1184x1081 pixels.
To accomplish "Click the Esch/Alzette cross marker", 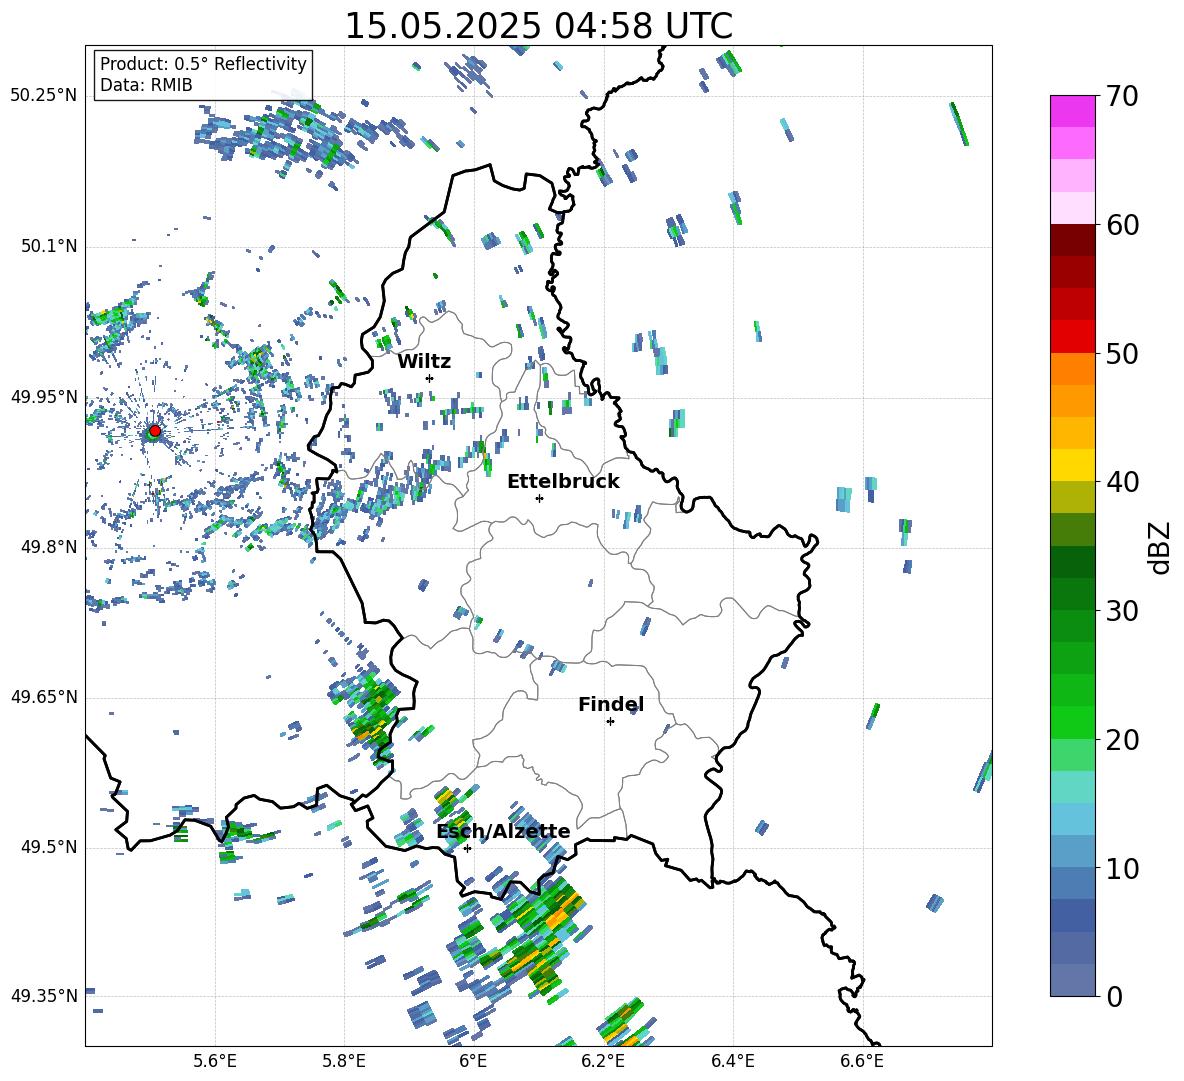I will (x=467, y=848).
